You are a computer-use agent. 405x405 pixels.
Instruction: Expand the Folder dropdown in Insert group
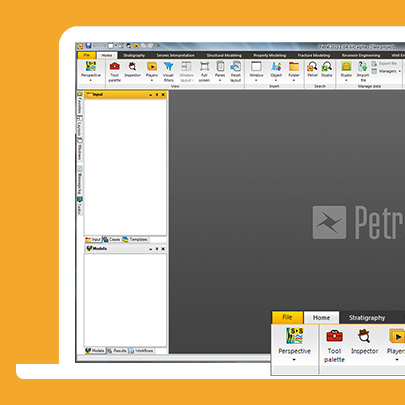(x=294, y=80)
